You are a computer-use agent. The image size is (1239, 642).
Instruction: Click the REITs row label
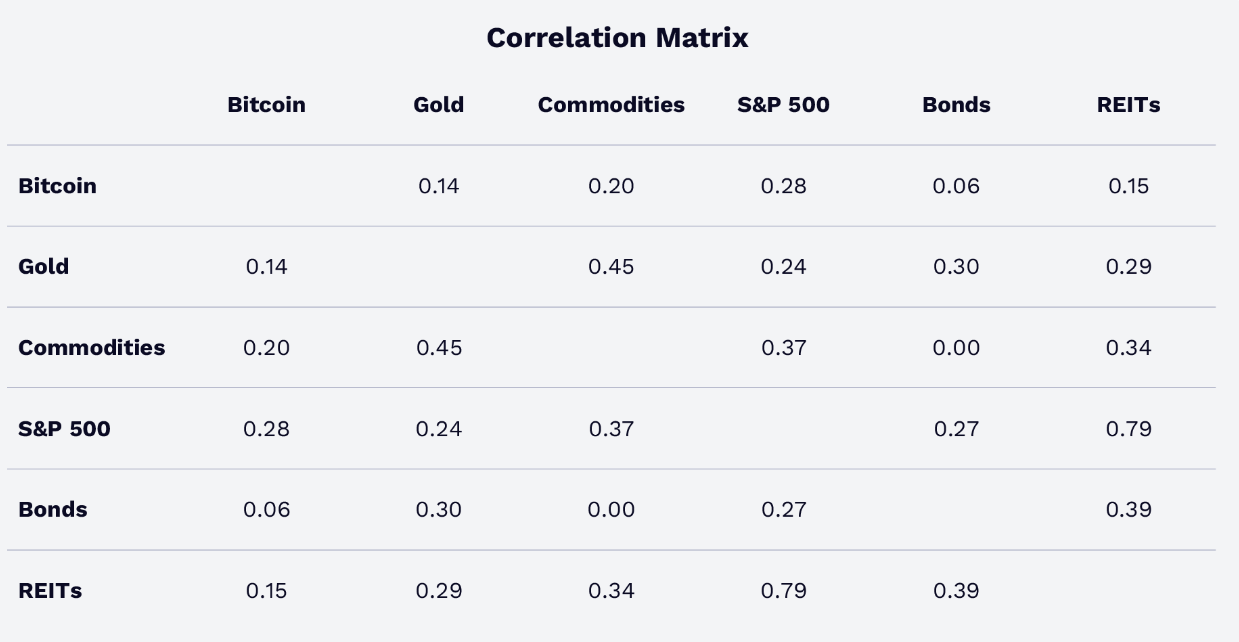50,591
